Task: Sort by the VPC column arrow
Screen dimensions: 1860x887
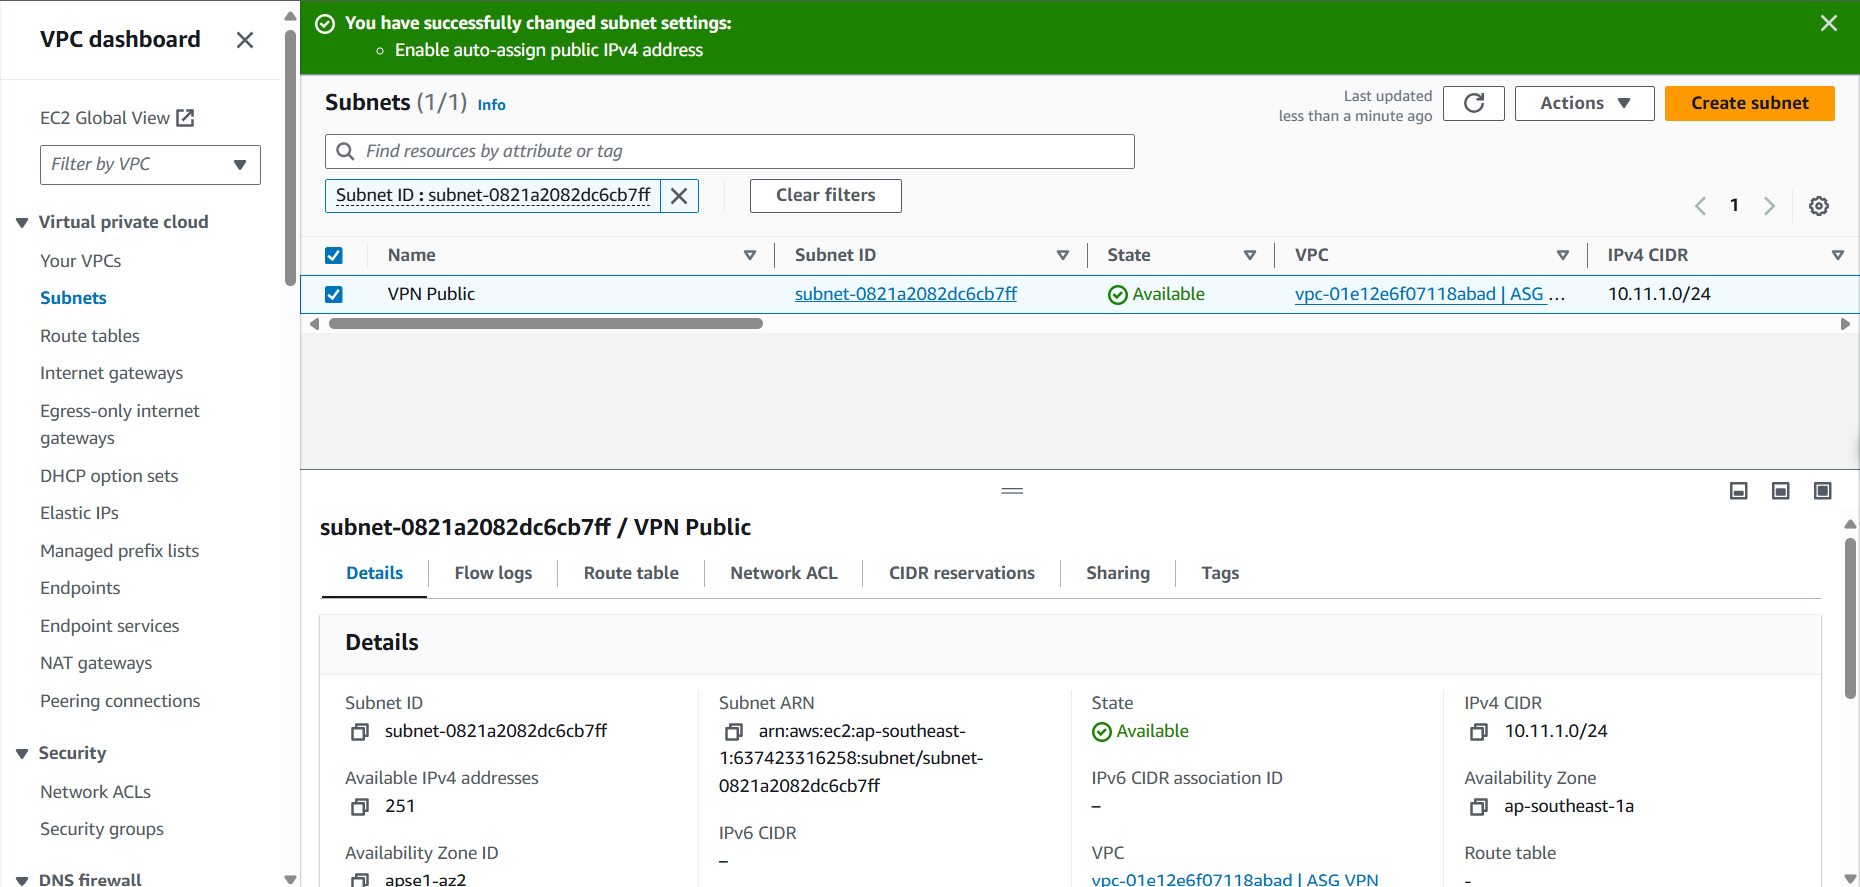Action: click(x=1563, y=256)
